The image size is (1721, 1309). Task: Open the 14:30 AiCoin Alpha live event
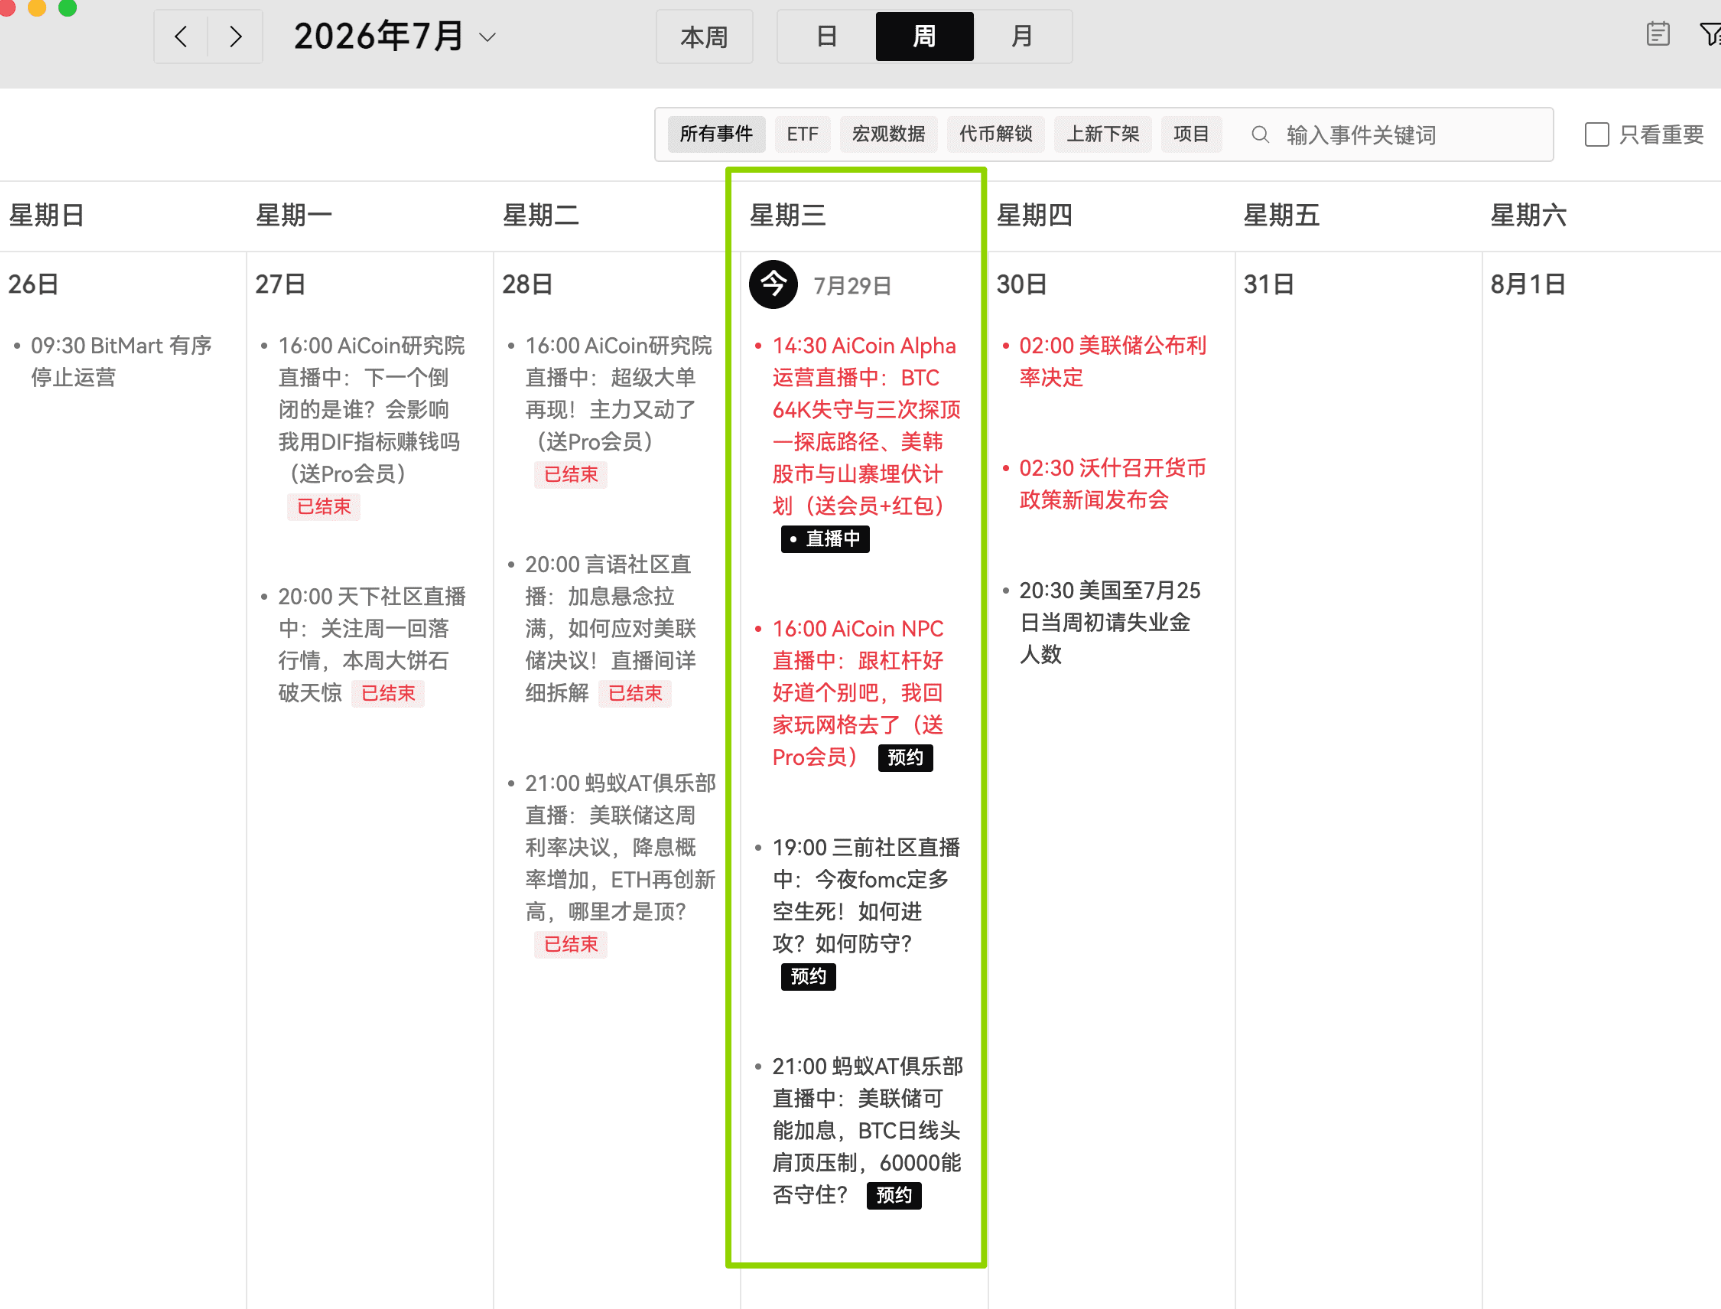coord(866,425)
